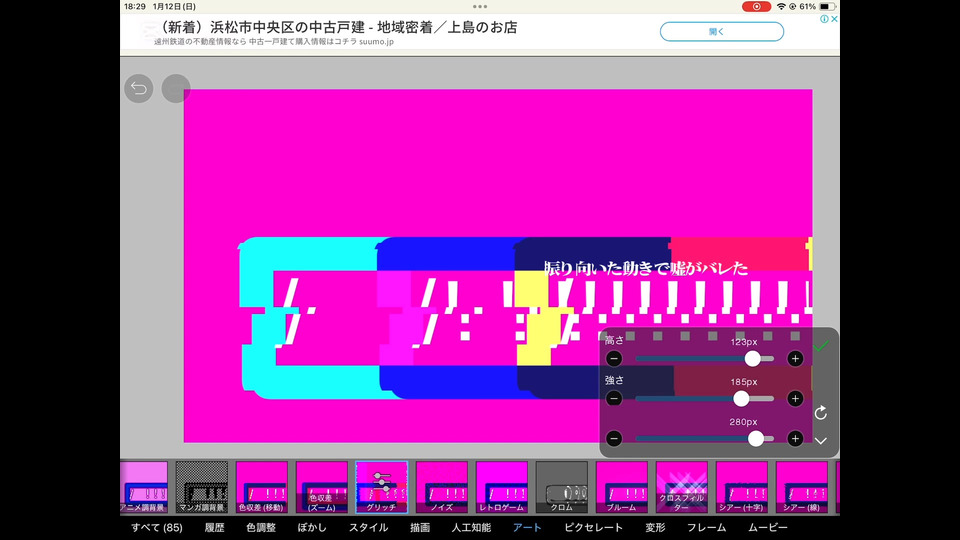The height and width of the screenshot is (540, 960).
Task: Tap the battery icon in status bar
Action: pyautogui.click(x=827, y=6)
